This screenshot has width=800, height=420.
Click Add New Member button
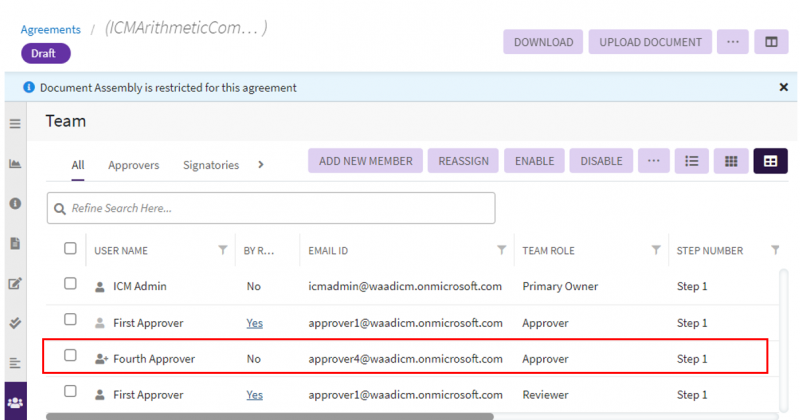pyautogui.click(x=365, y=161)
